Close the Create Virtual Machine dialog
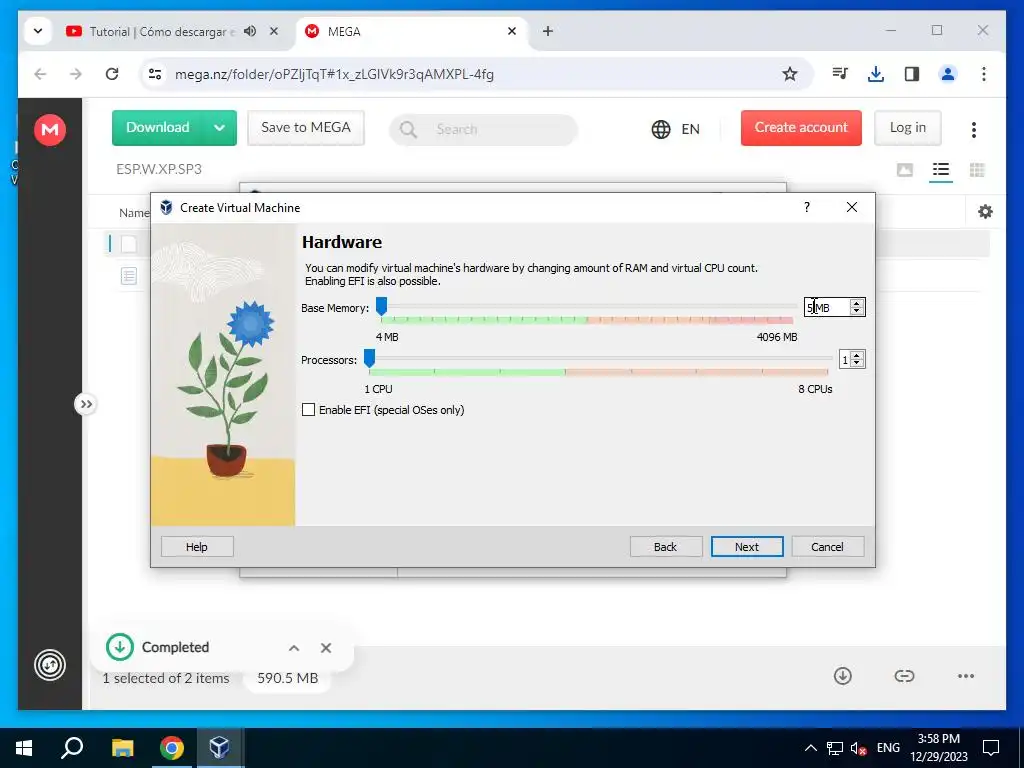The width and height of the screenshot is (1024, 768). point(852,207)
